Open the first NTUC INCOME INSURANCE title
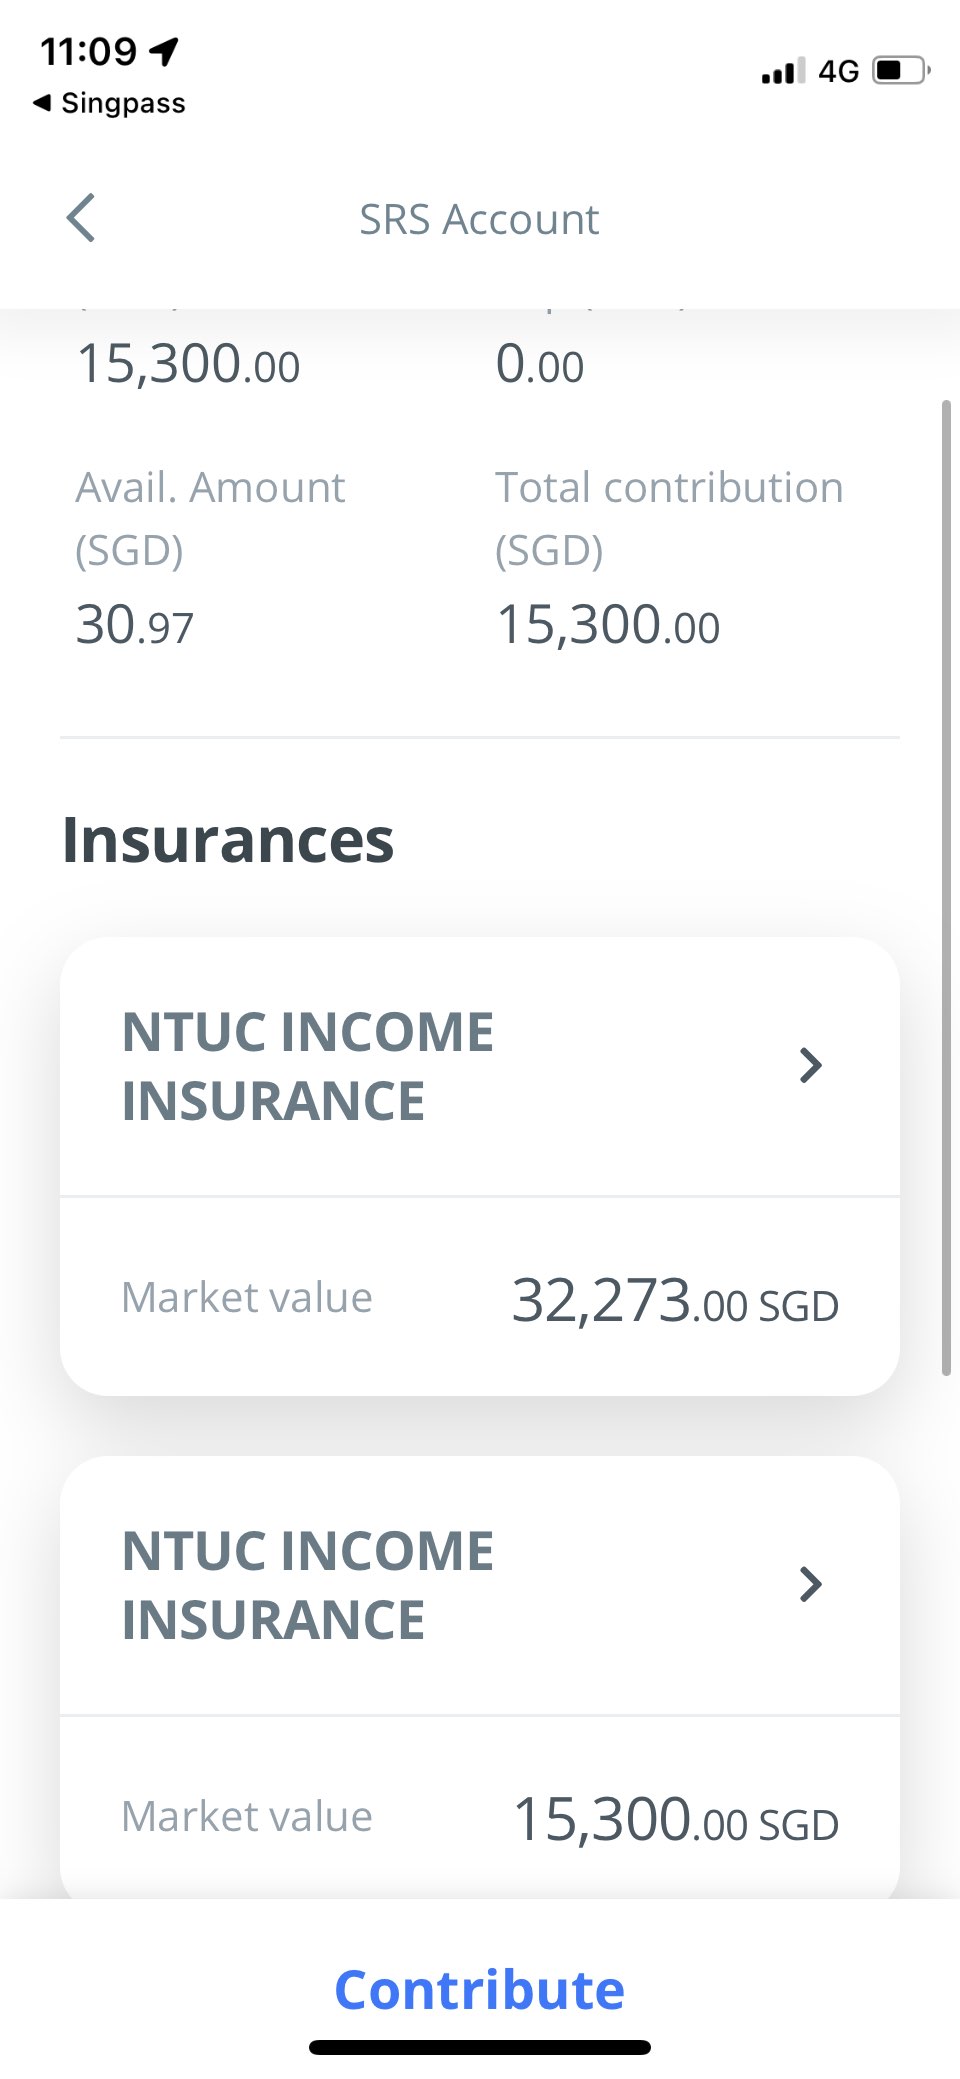Screen dimensions: 960x2079 (x=308, y=1066)
